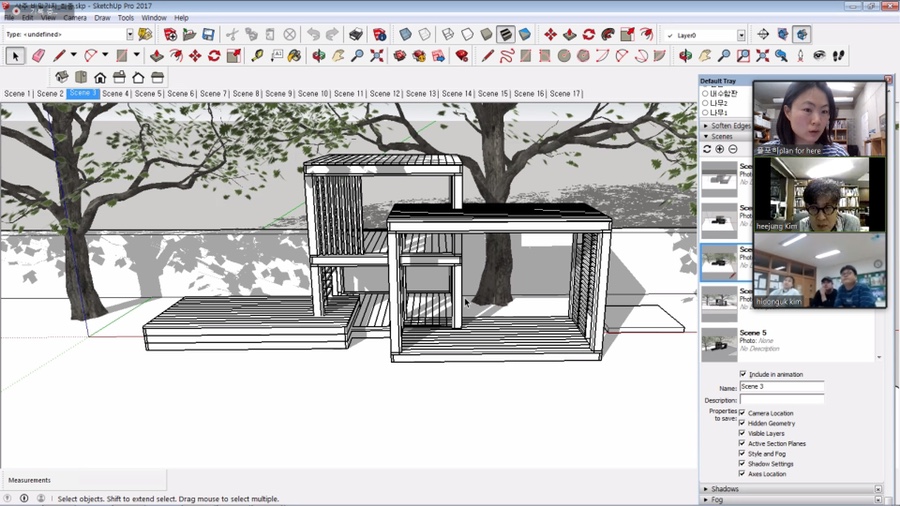
Task: Switch to the Scene 10 tab
Action: (x=313, y=94)
